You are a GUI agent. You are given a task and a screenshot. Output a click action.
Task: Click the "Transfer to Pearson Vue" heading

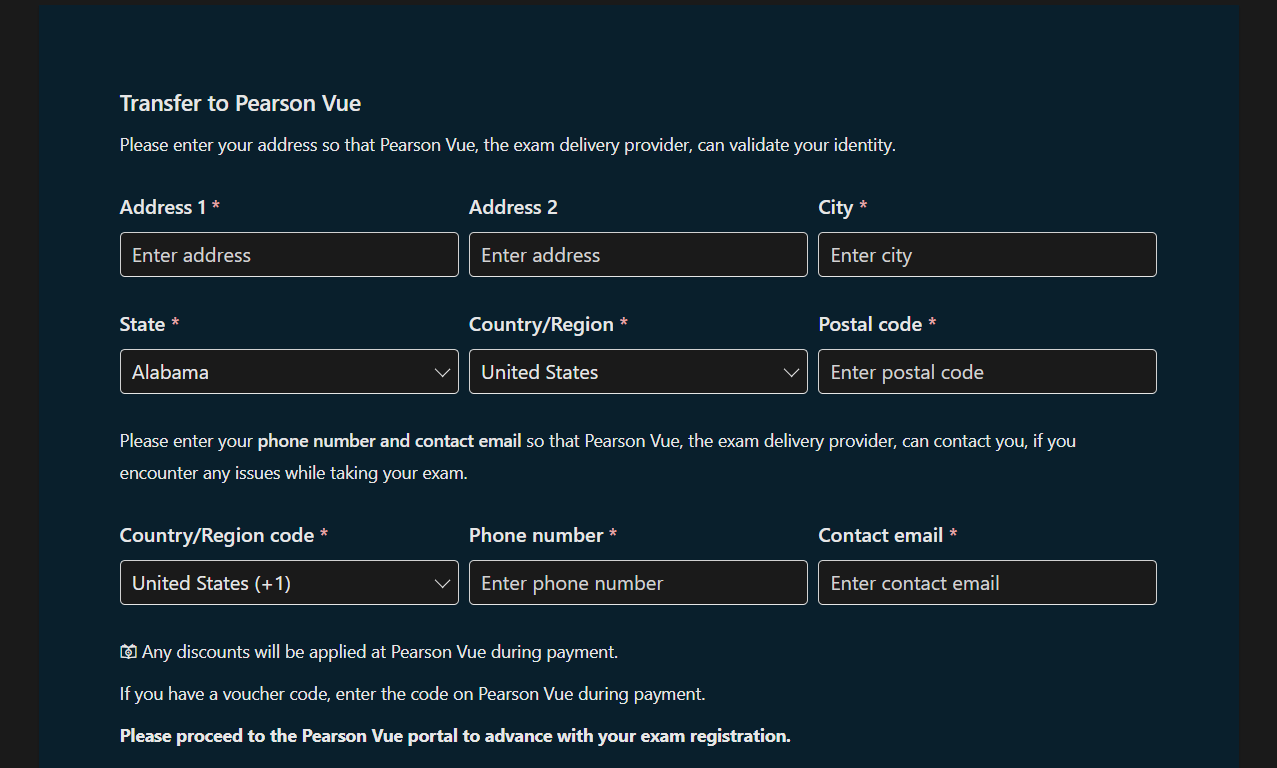coord(240,103)
